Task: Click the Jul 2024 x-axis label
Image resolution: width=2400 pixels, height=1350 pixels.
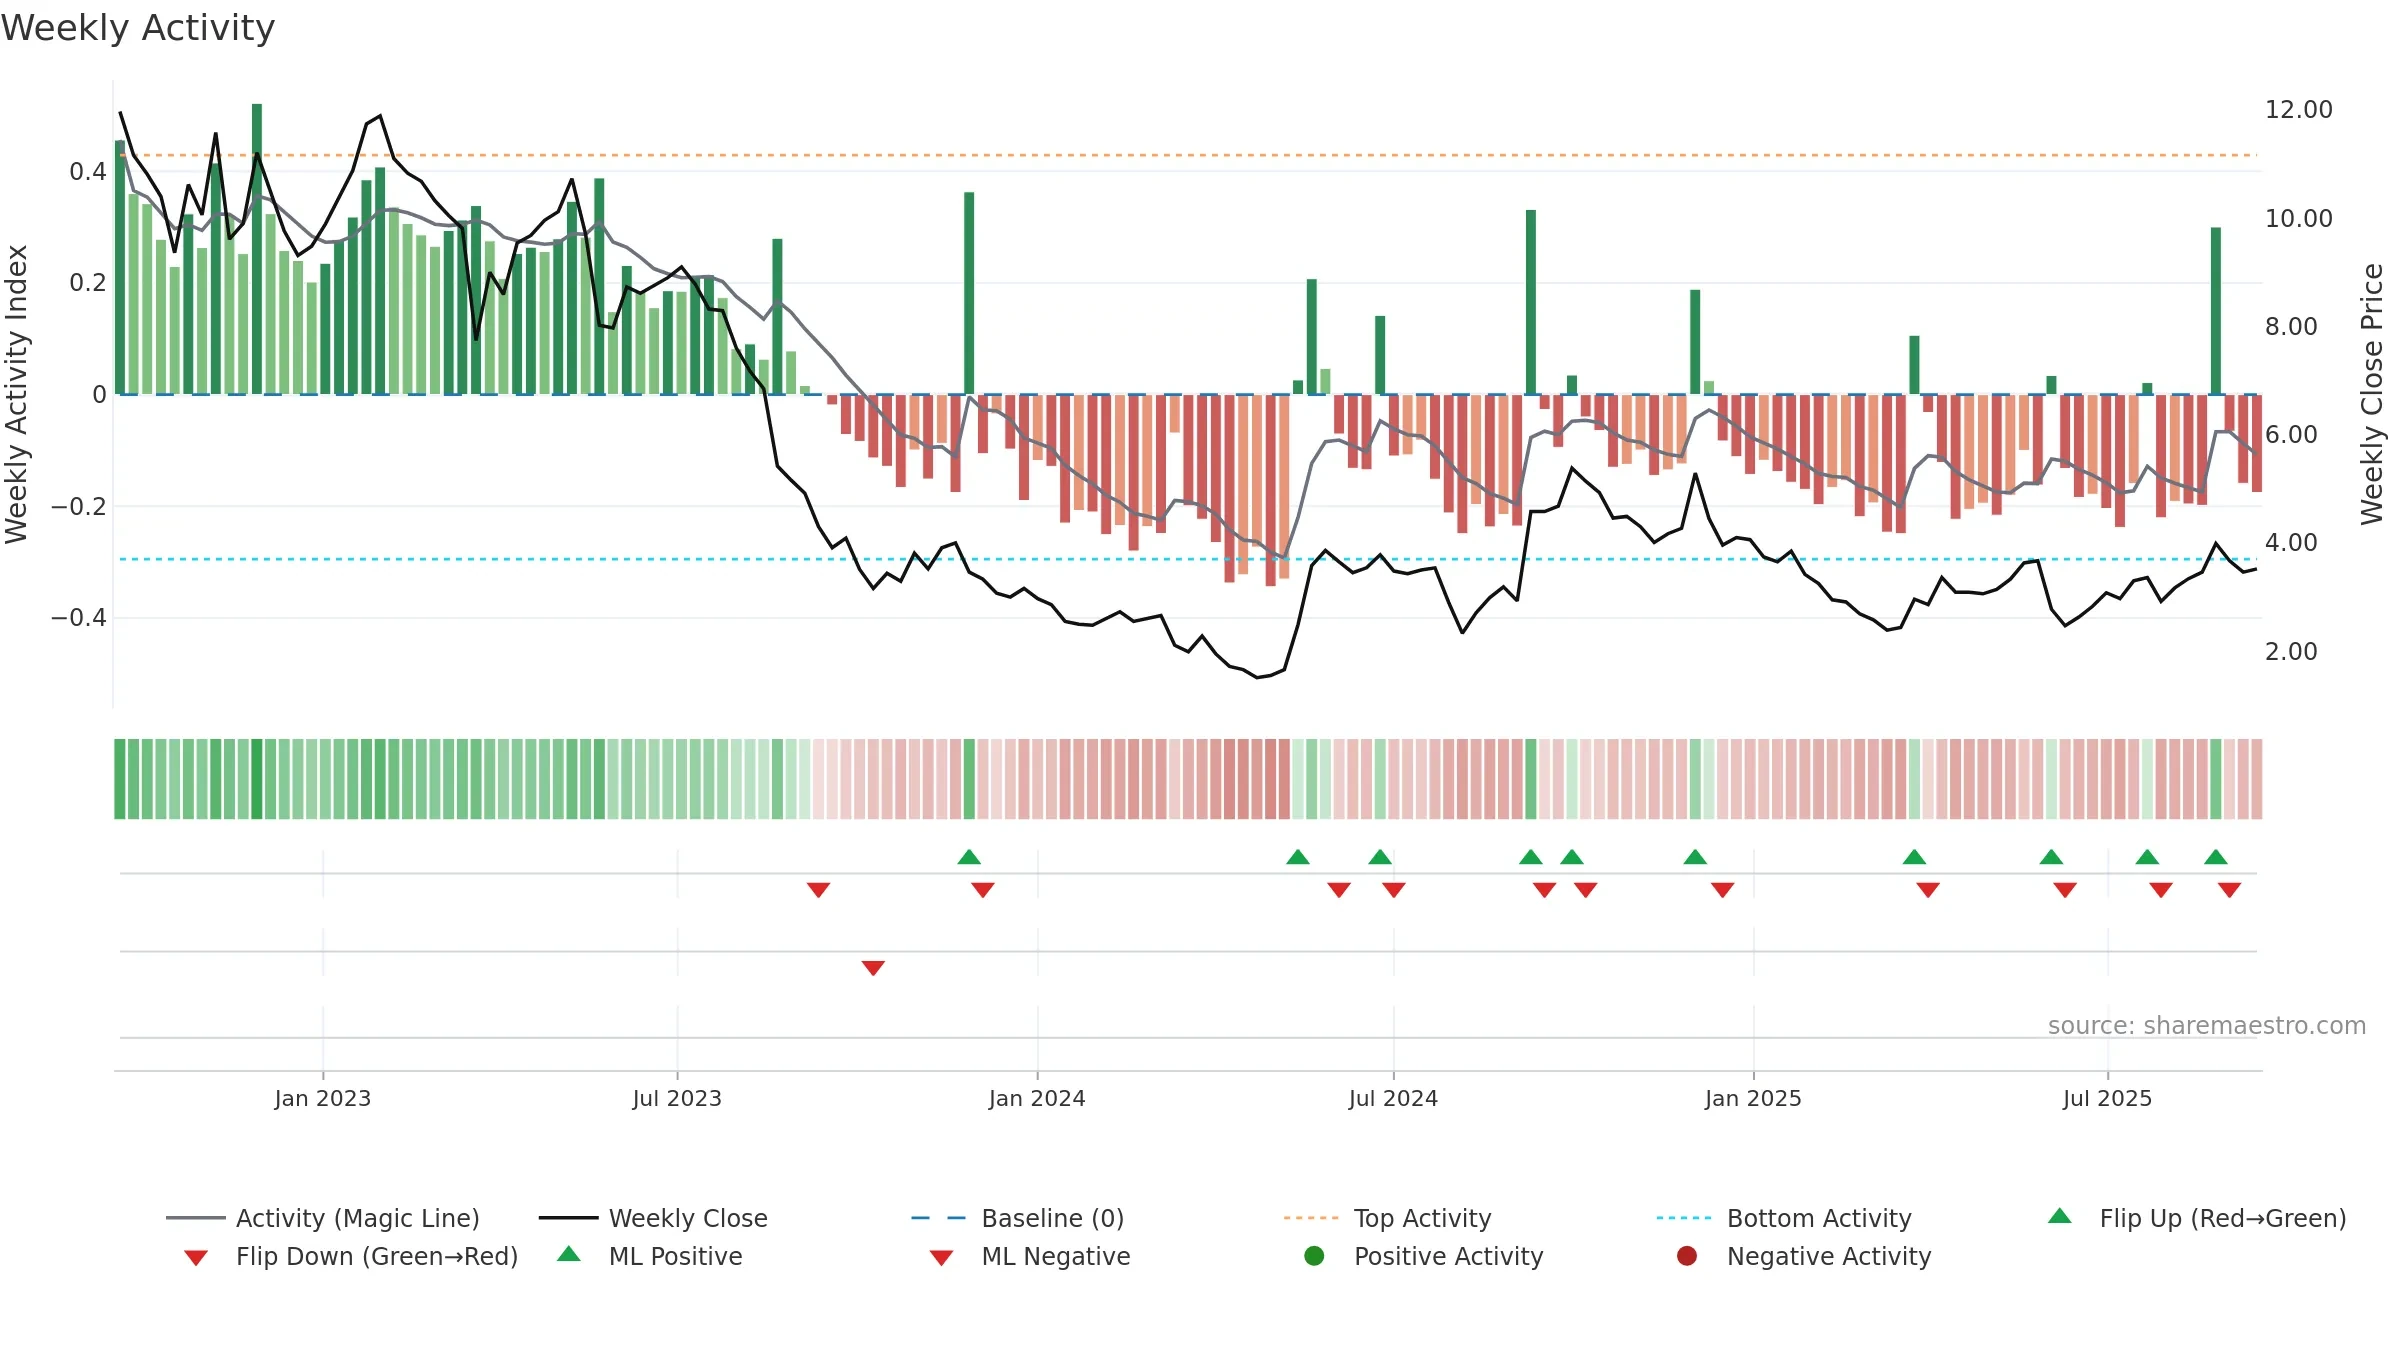Action: [x=1393, y=1098]
